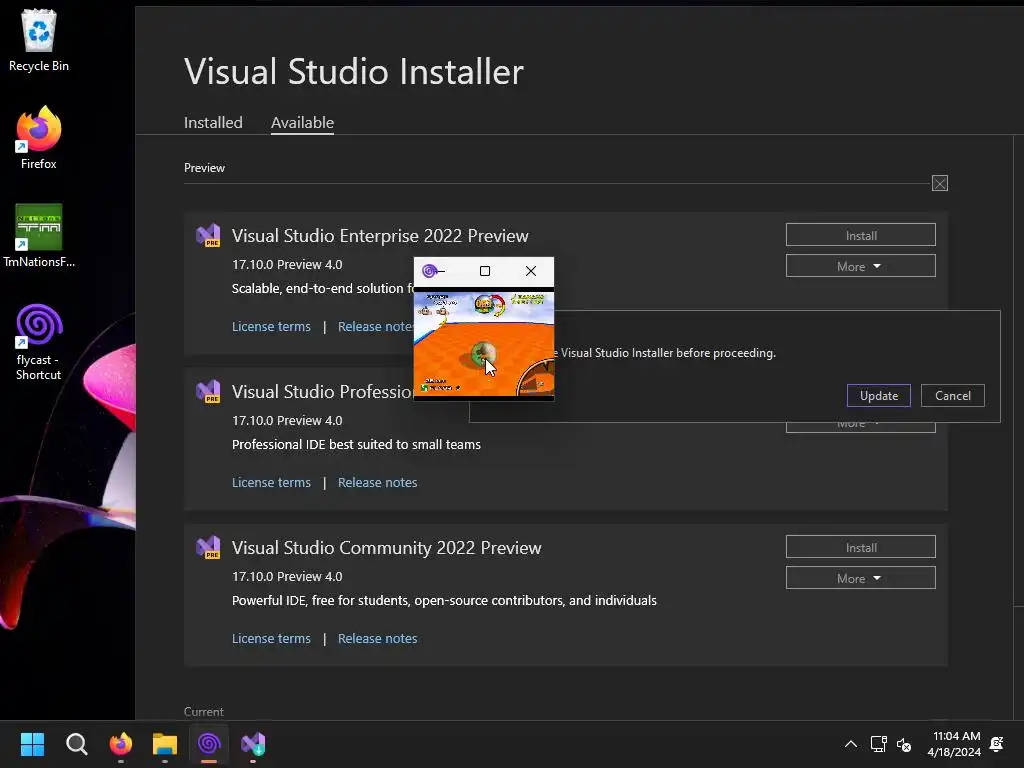
Task: Open Release notes for Community 2022 Preview
Action: (x=377, y=639)
